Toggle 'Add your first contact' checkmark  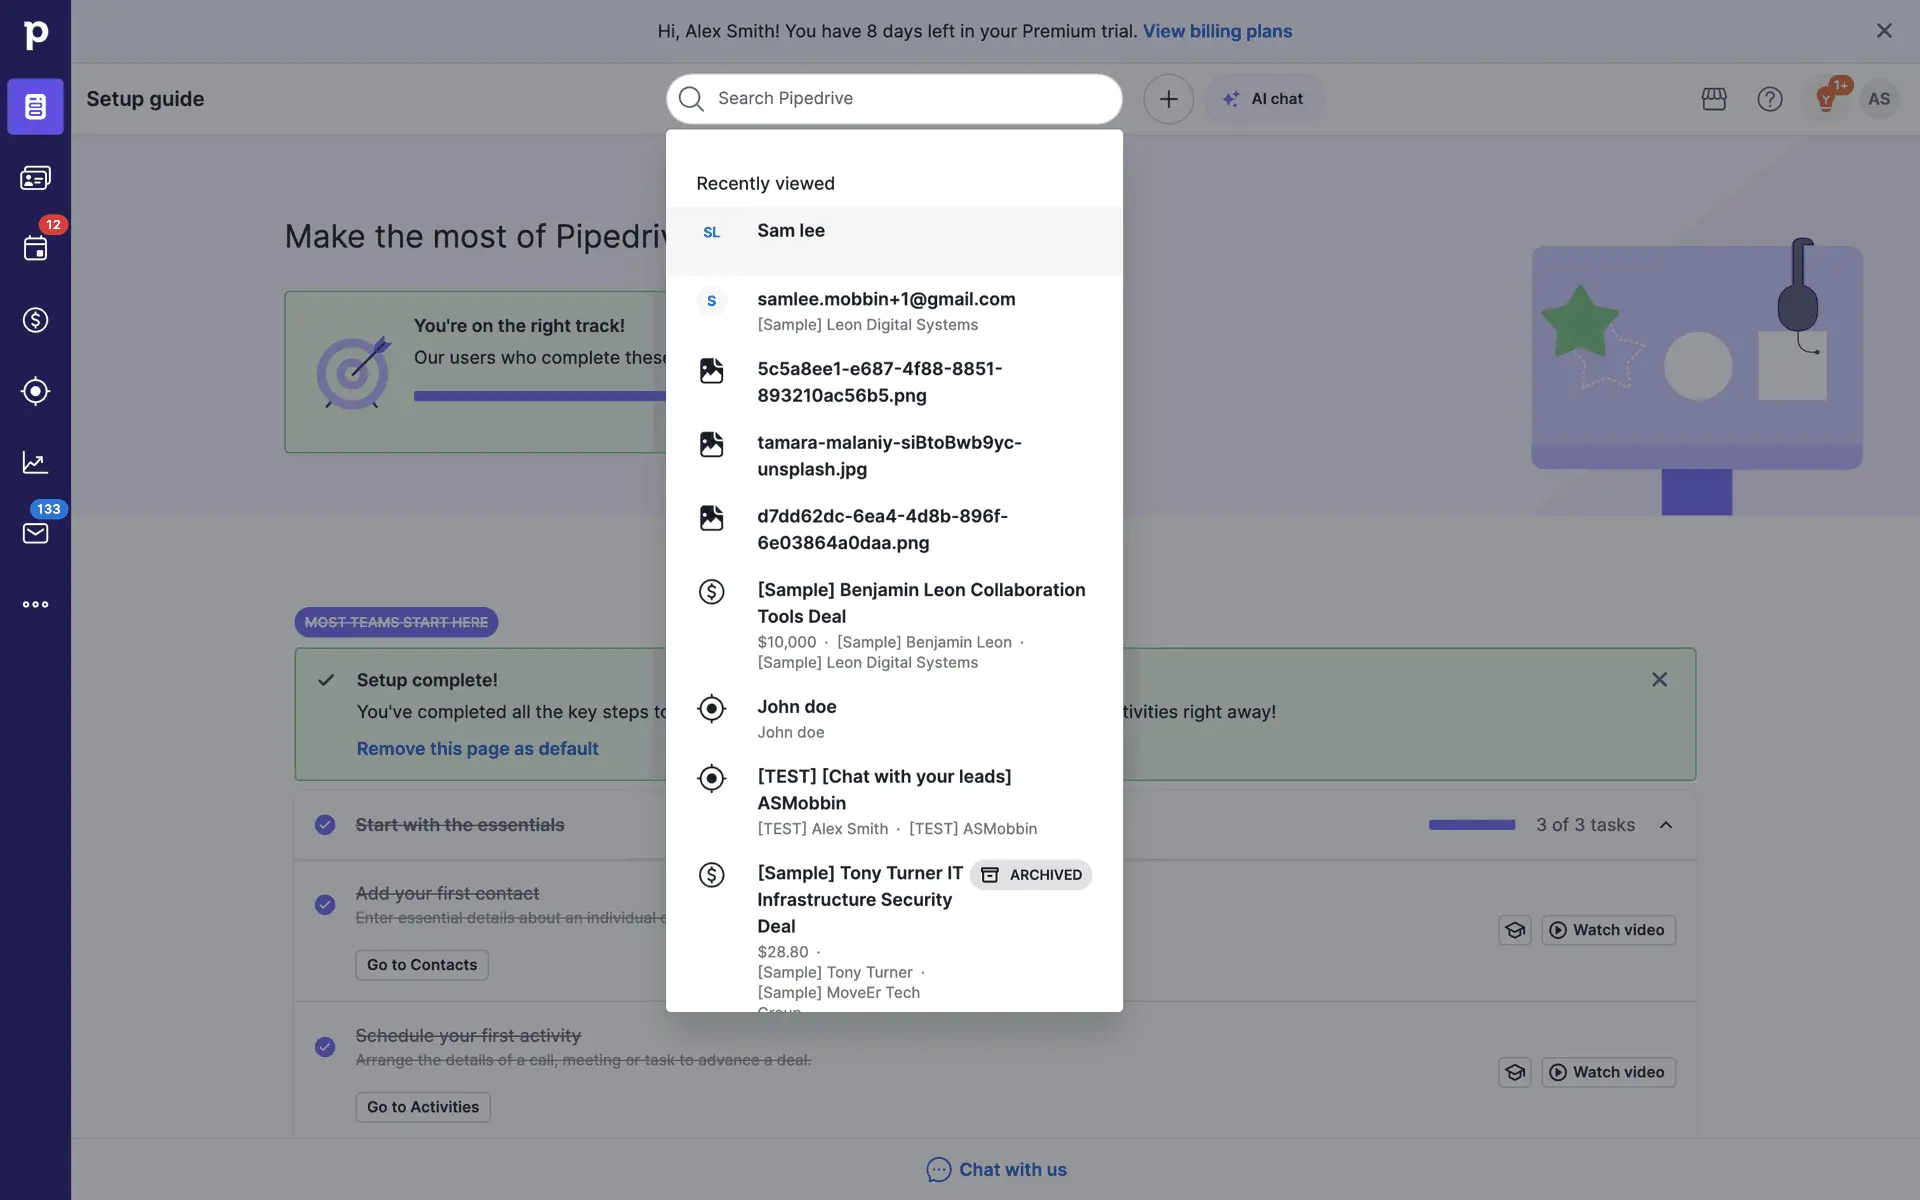(x=325, y=905)
